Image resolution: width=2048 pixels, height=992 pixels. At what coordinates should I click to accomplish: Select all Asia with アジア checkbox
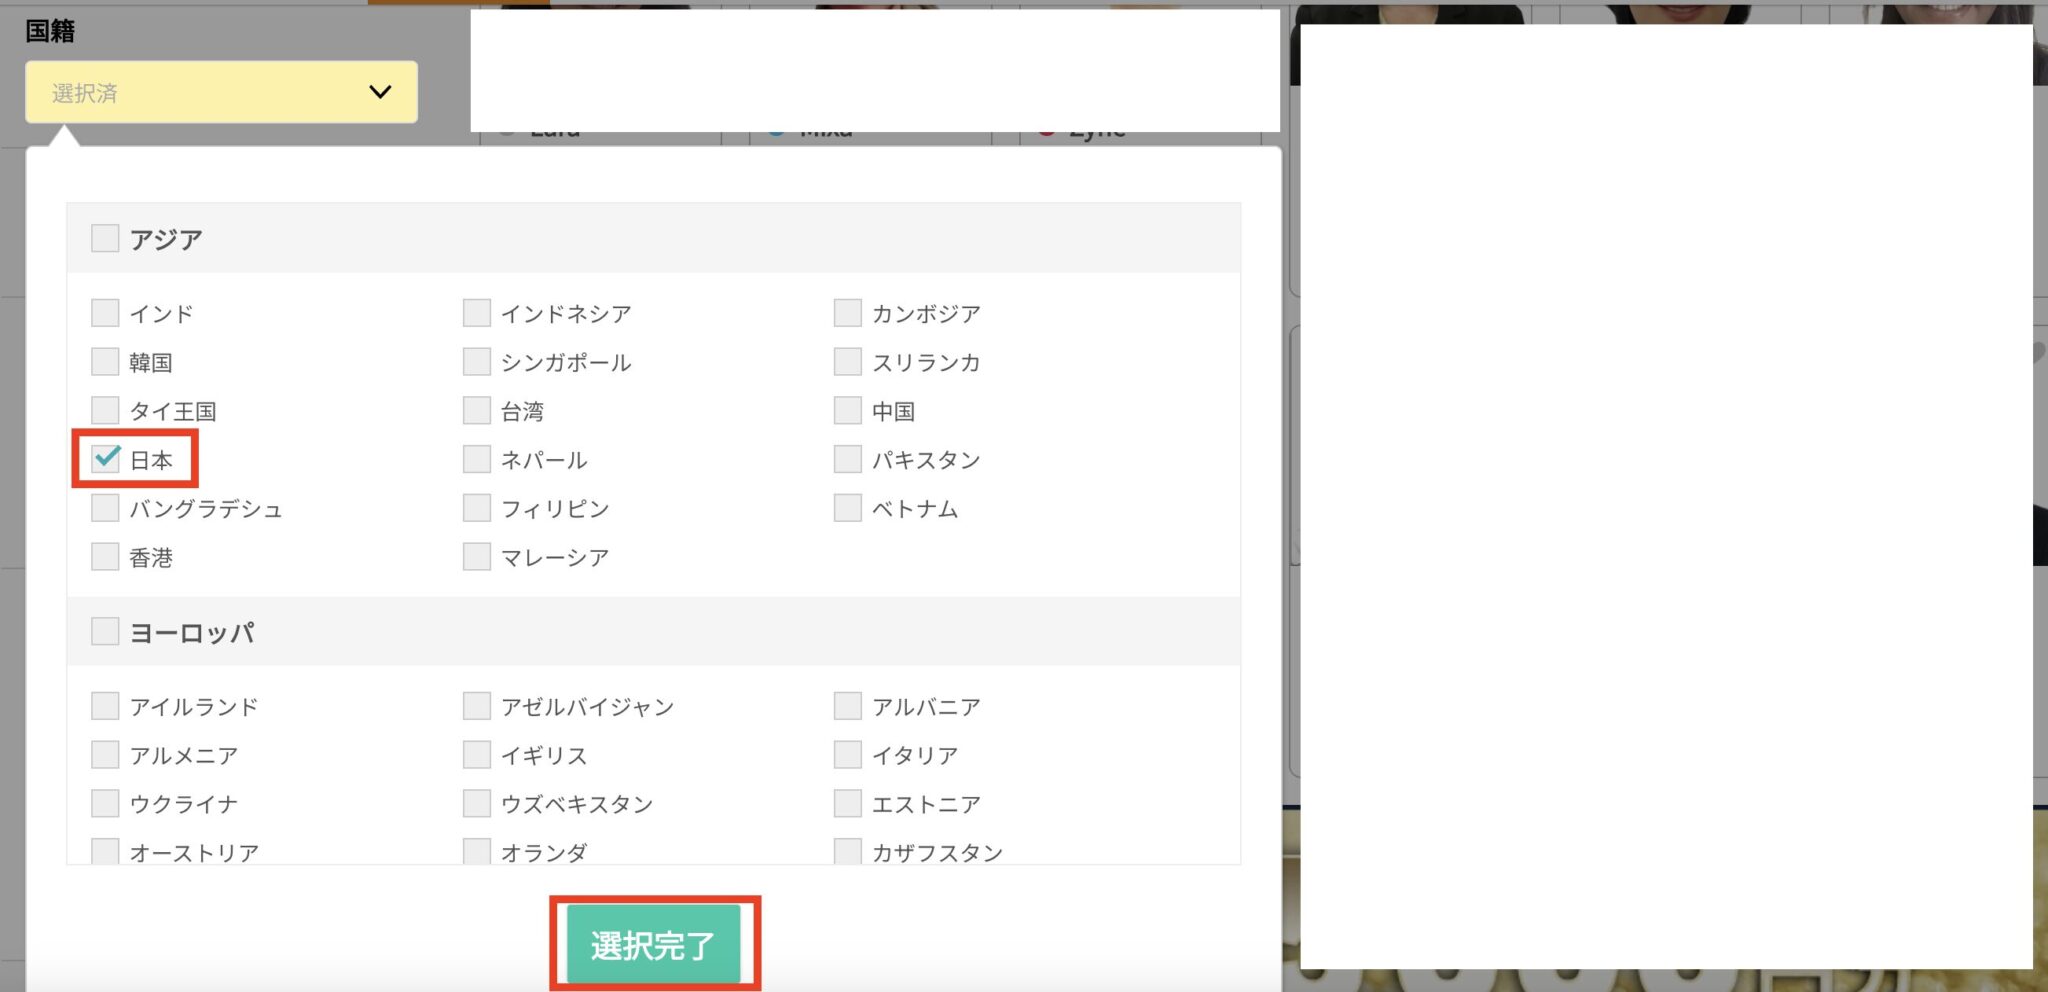click(x=105, y=239)
